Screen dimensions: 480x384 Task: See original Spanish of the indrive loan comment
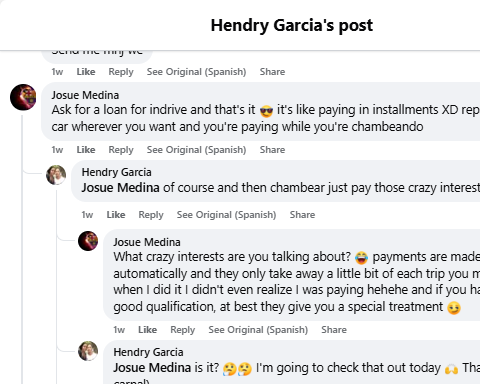click(196, 150)
